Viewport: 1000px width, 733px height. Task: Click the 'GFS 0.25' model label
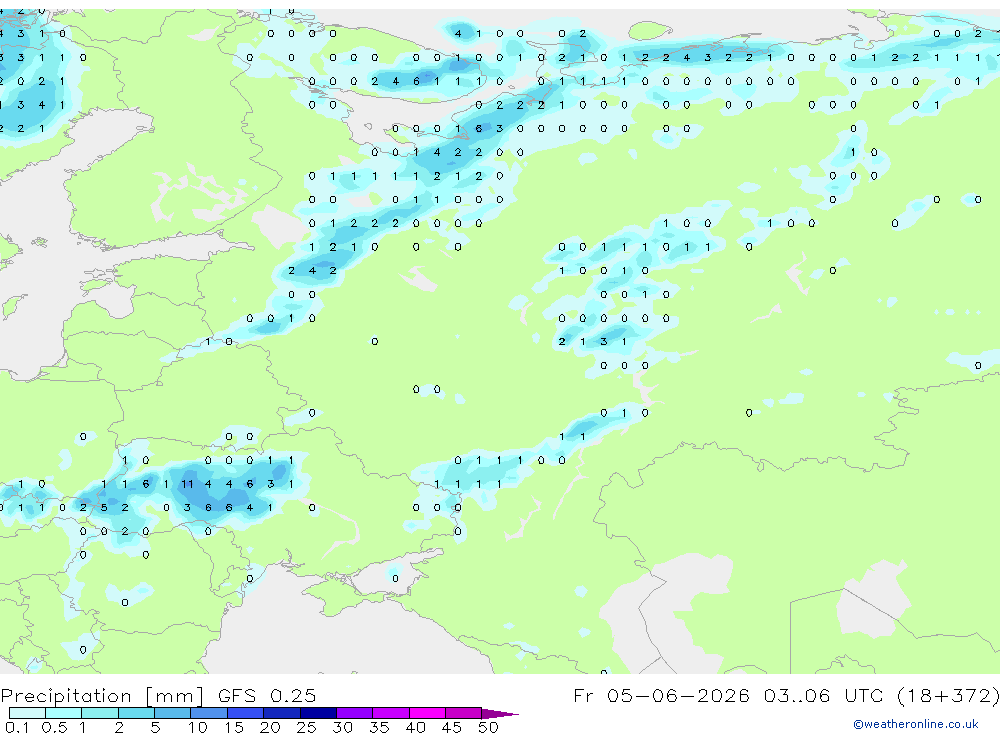(267, 696)
